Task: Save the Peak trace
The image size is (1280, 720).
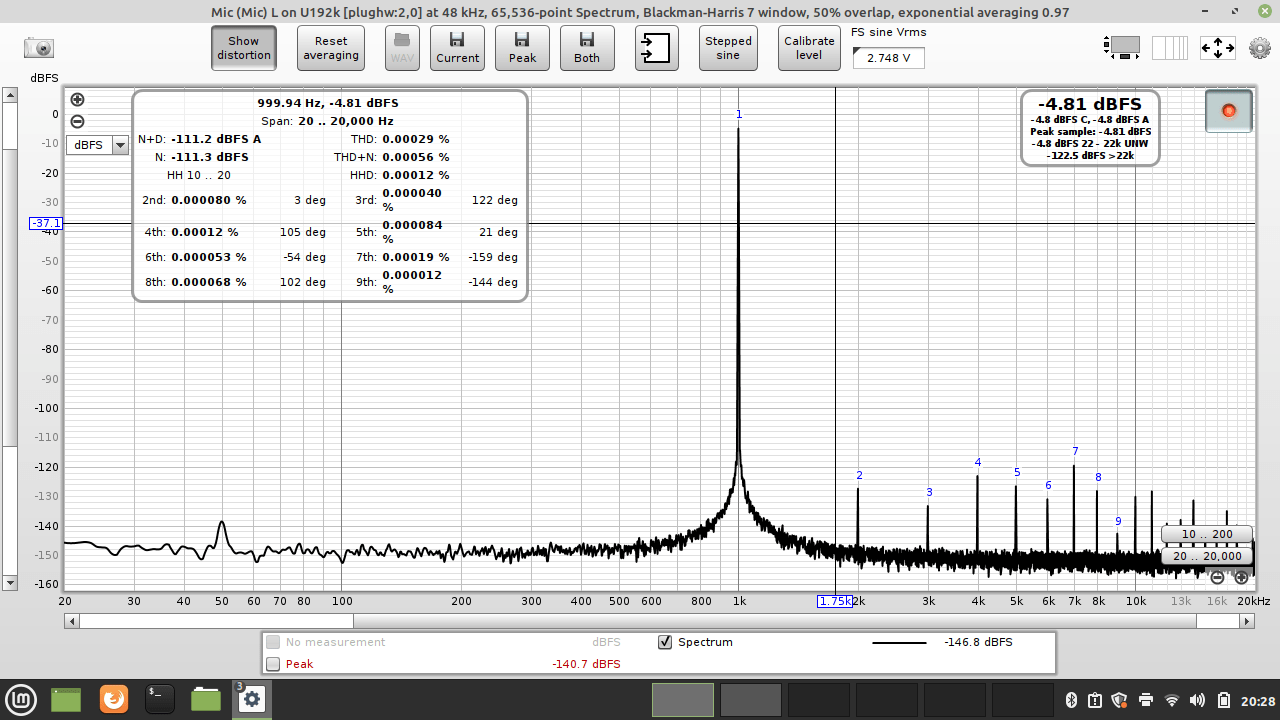Action: (522, 48)
